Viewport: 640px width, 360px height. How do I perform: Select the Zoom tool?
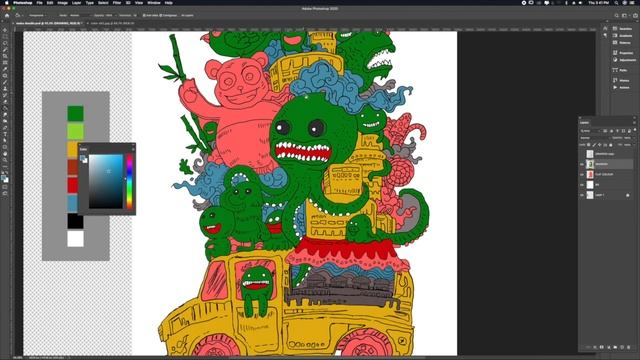(x=5, y=160)
